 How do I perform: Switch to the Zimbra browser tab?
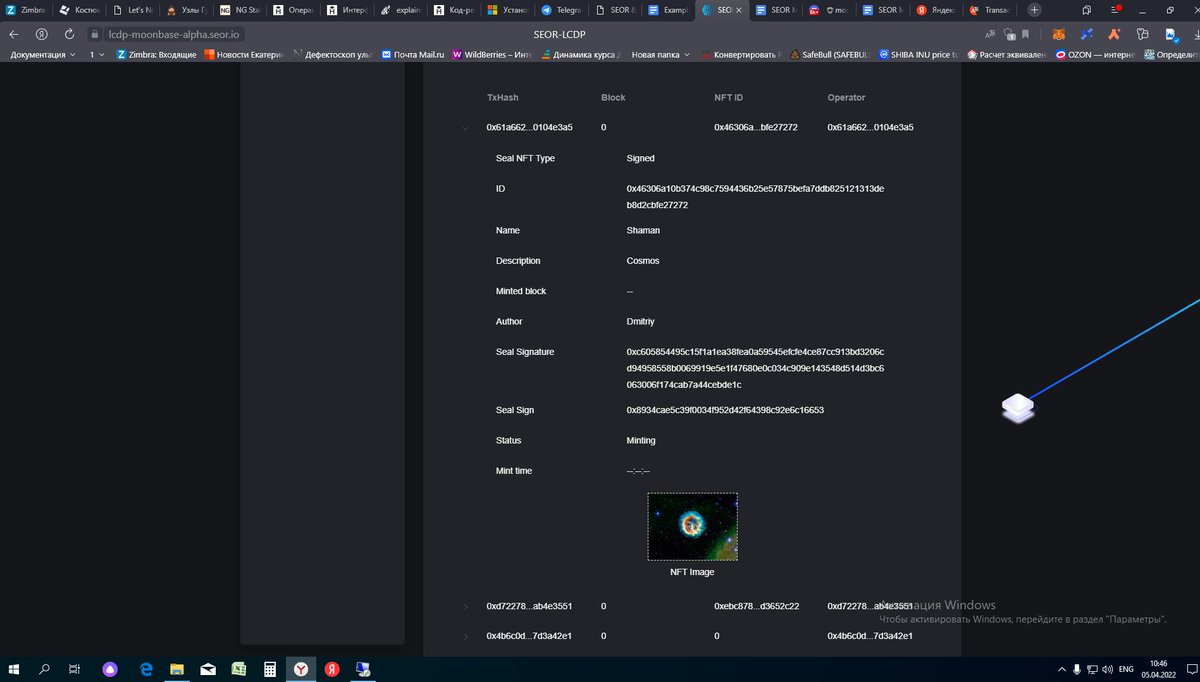pos(25,10)
